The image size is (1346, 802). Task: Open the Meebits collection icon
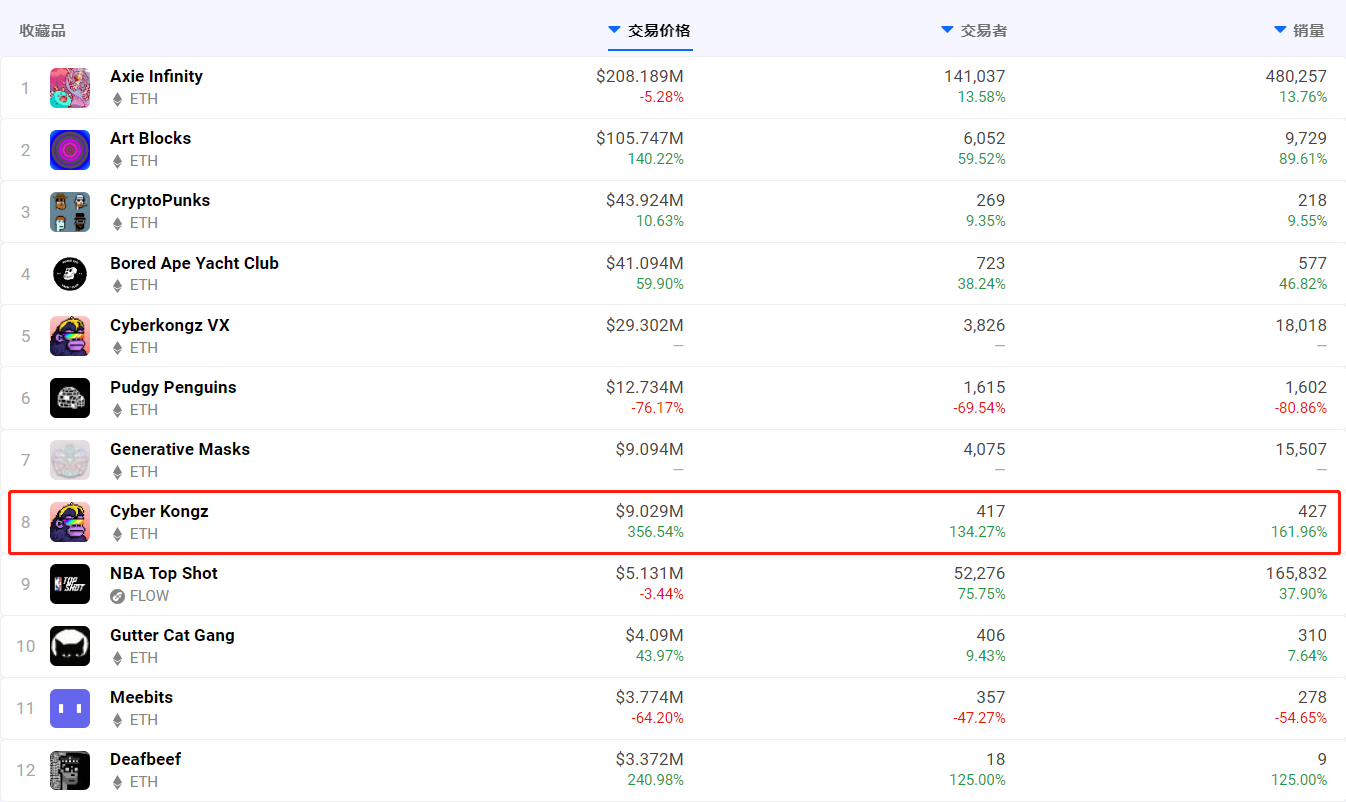tap(70, 708)
